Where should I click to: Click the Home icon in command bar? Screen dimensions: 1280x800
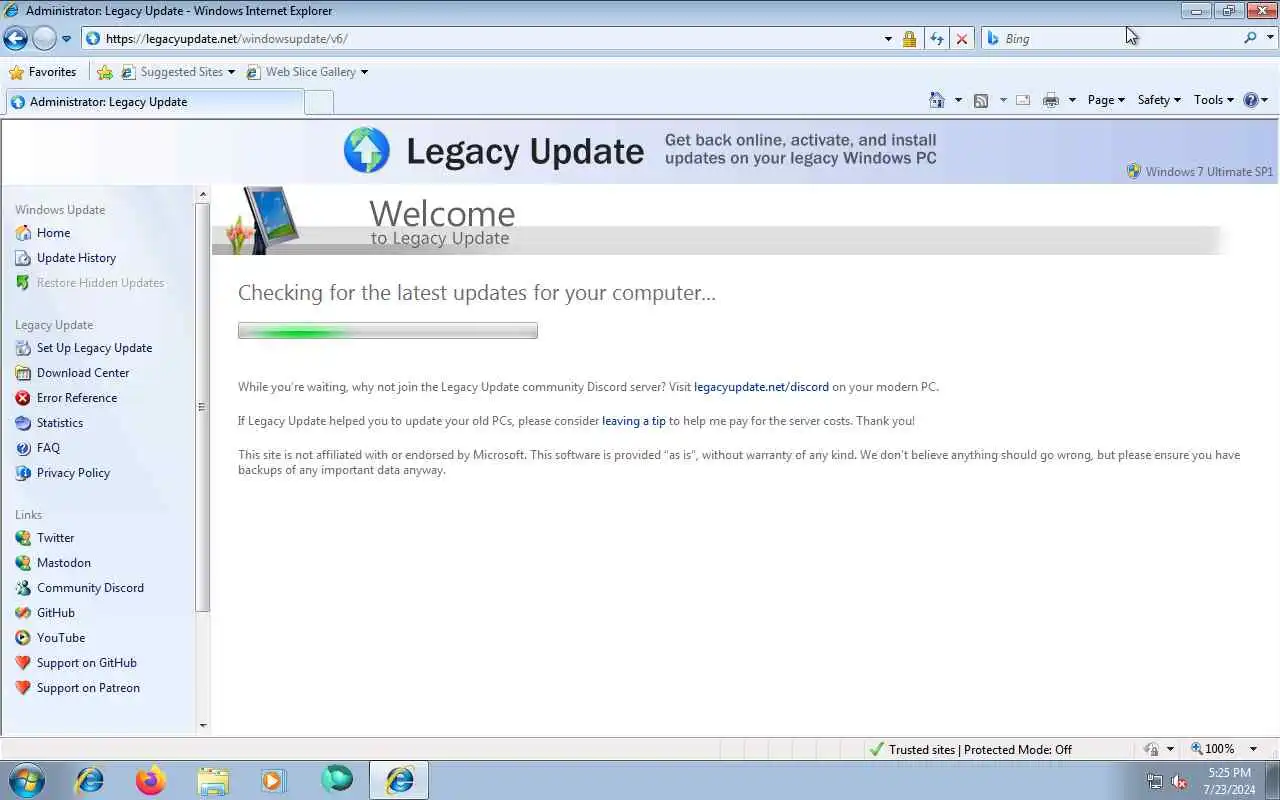(x=937, y=100)
